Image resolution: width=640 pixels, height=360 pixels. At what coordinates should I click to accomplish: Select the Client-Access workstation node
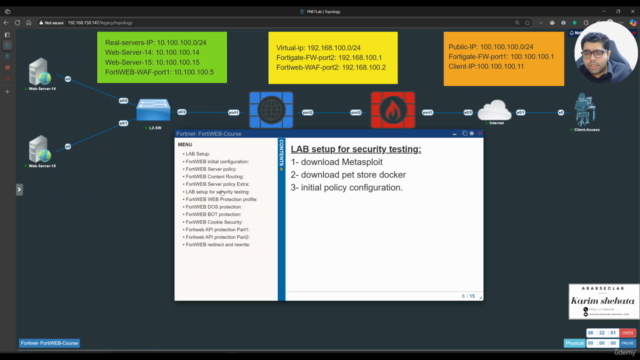[585, 109]
